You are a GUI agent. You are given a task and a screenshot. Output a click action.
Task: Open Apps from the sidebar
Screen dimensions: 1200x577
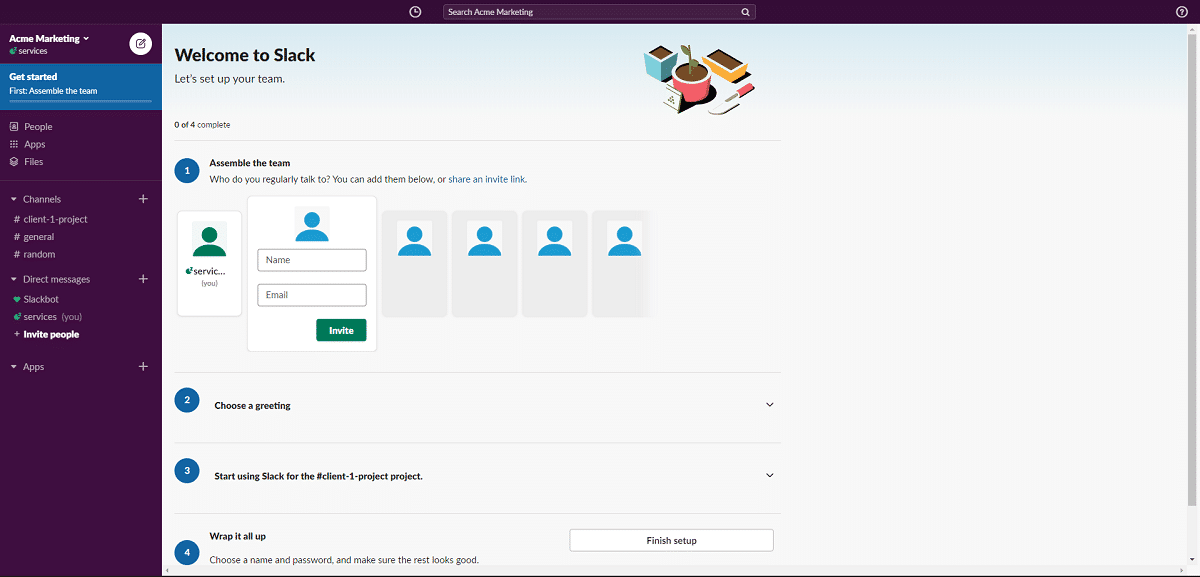(34, 144)
